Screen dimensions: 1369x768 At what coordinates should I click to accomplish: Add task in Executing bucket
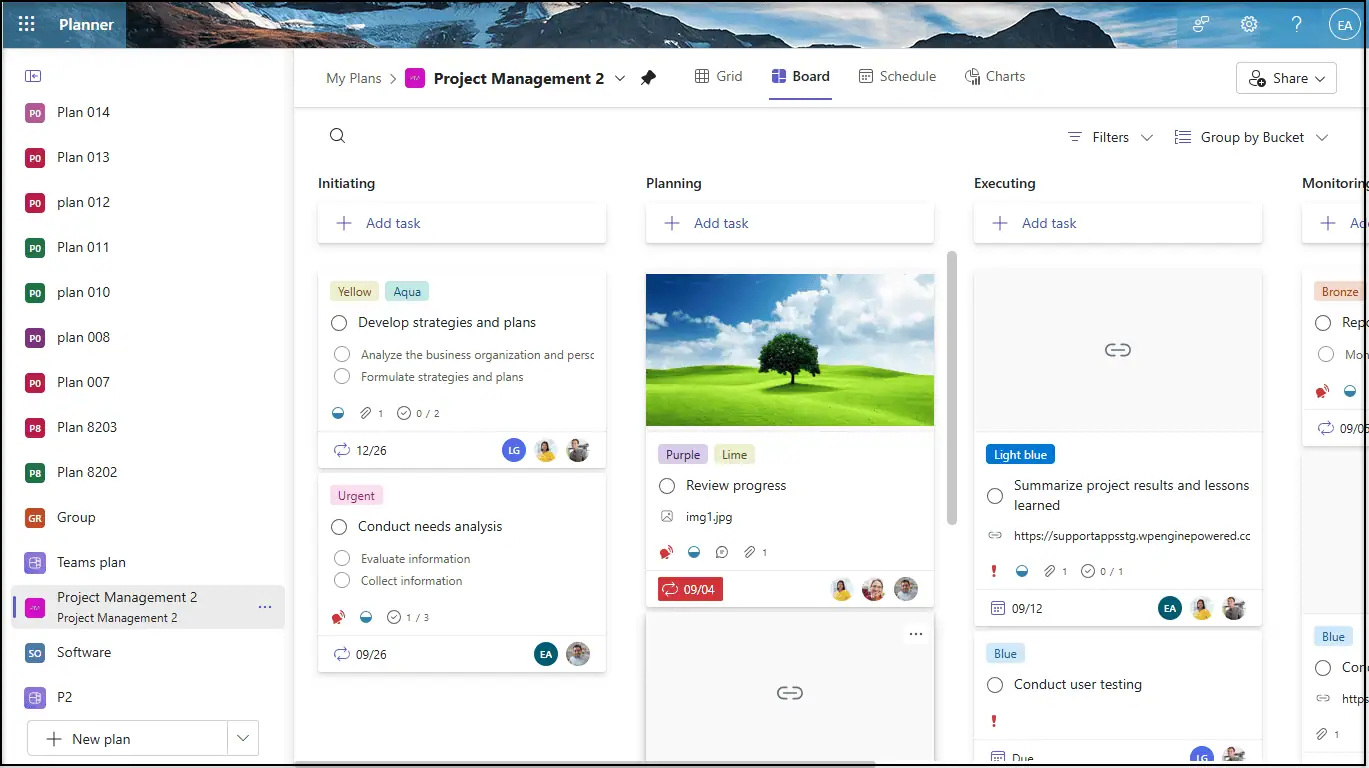click(x=1118, y=223)
